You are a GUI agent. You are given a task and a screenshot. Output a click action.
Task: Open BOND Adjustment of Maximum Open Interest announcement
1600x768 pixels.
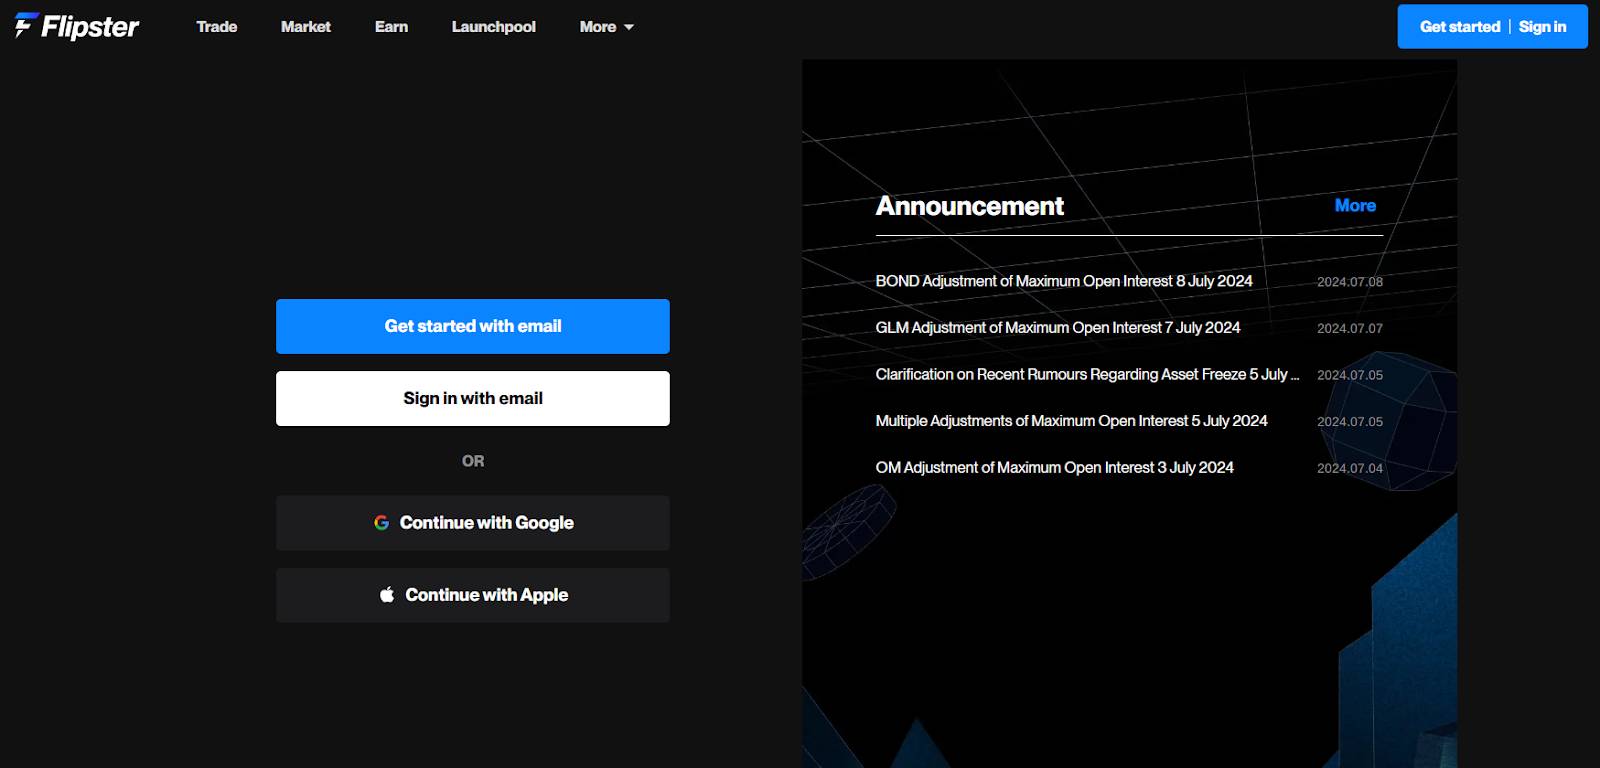[x=1064, y=281]
